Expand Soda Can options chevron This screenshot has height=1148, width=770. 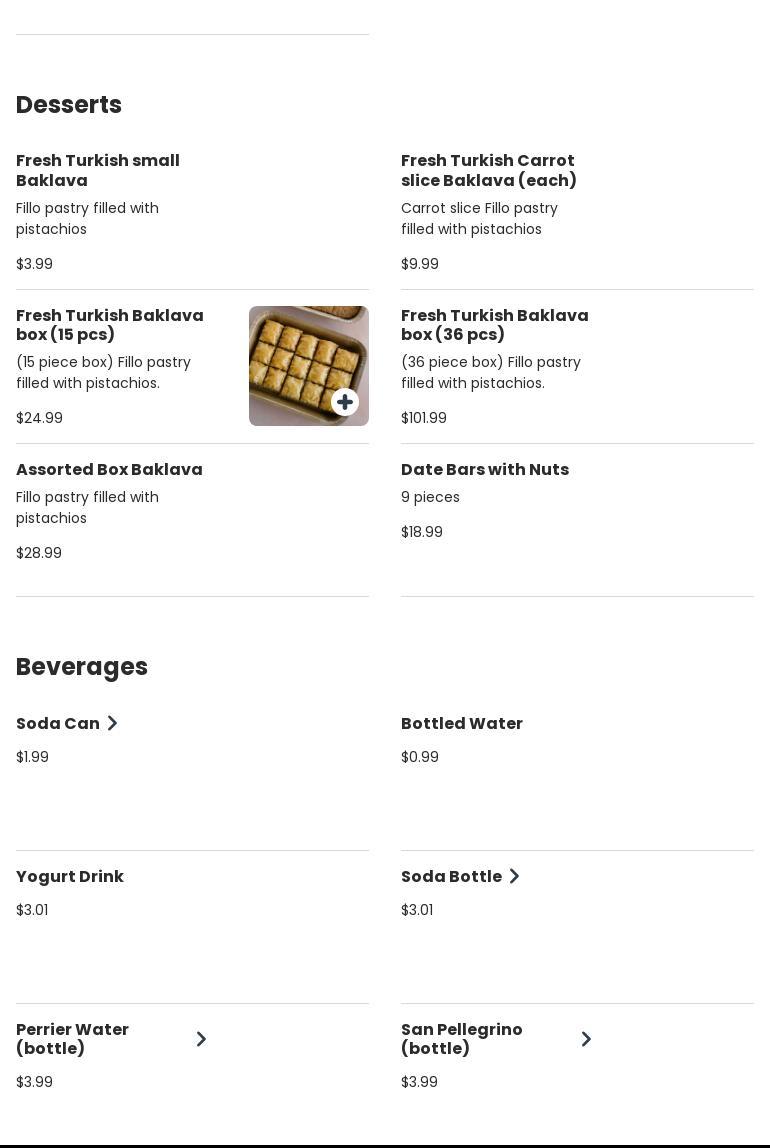click(x=112, y=723)
